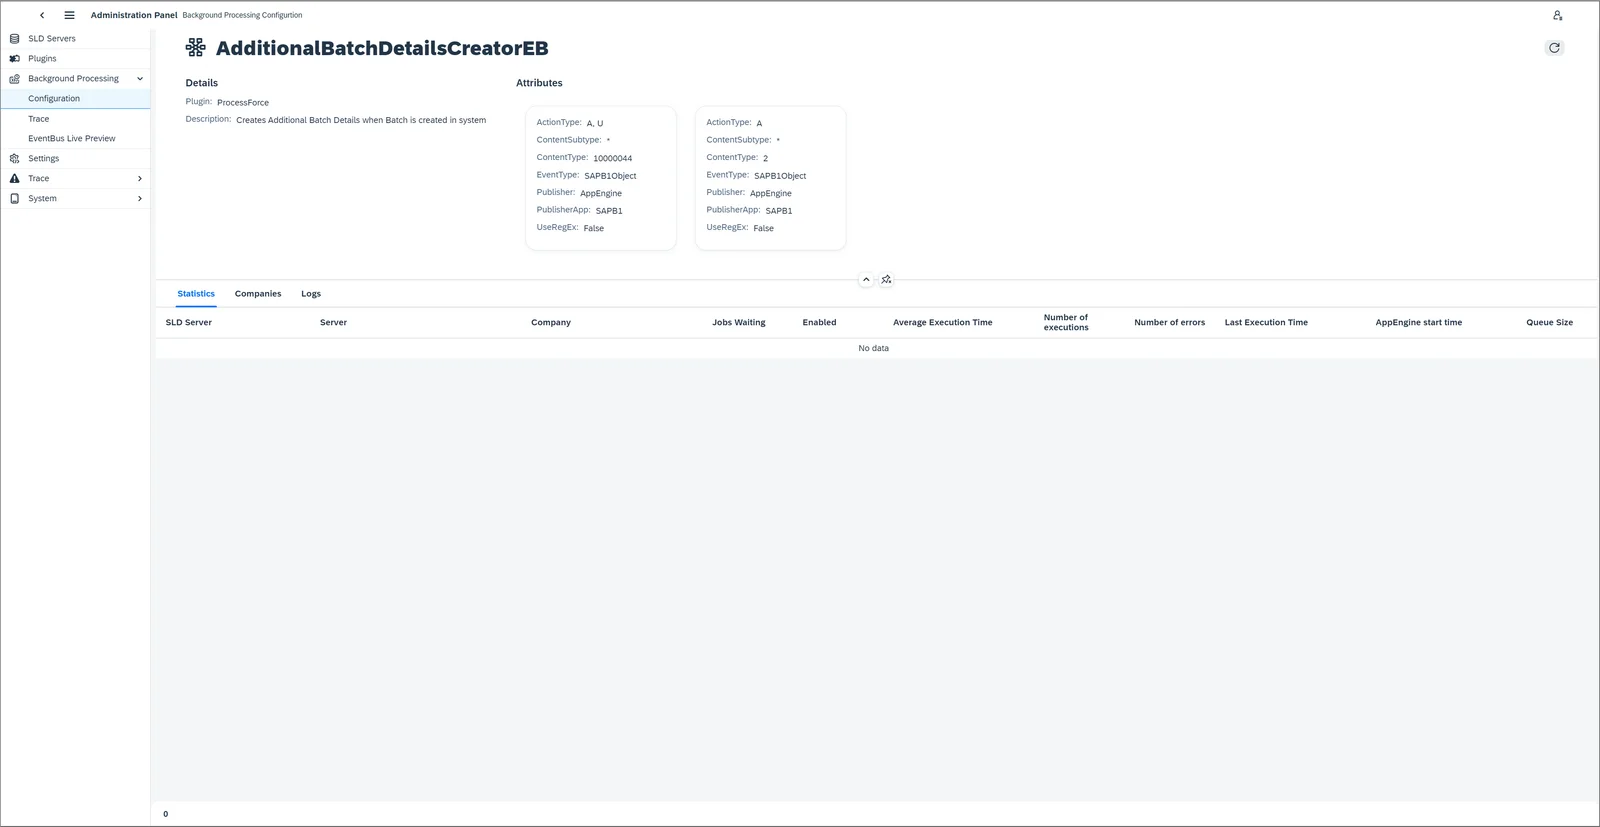The width and height of the screenshot is (1600, 827).
Task: Click the Company column header
Action: (x=551, y=322)
